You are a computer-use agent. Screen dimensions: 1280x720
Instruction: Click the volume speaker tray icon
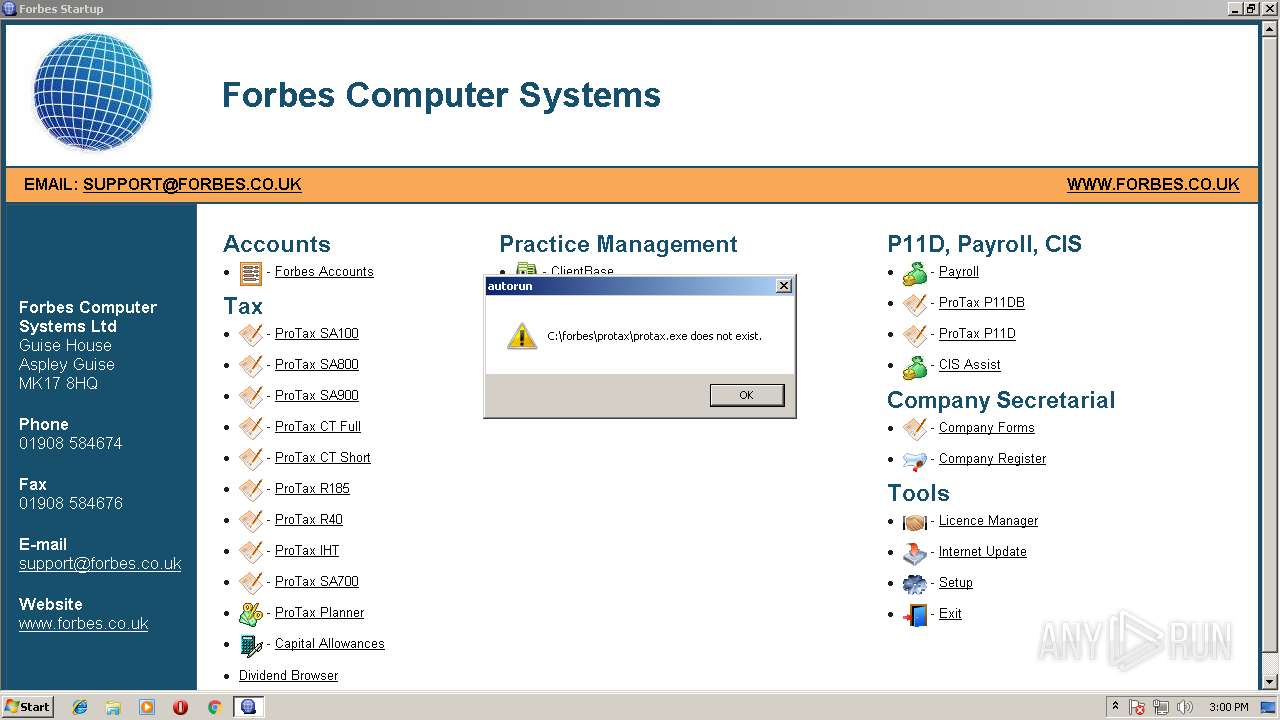(x=1184, y=707)
